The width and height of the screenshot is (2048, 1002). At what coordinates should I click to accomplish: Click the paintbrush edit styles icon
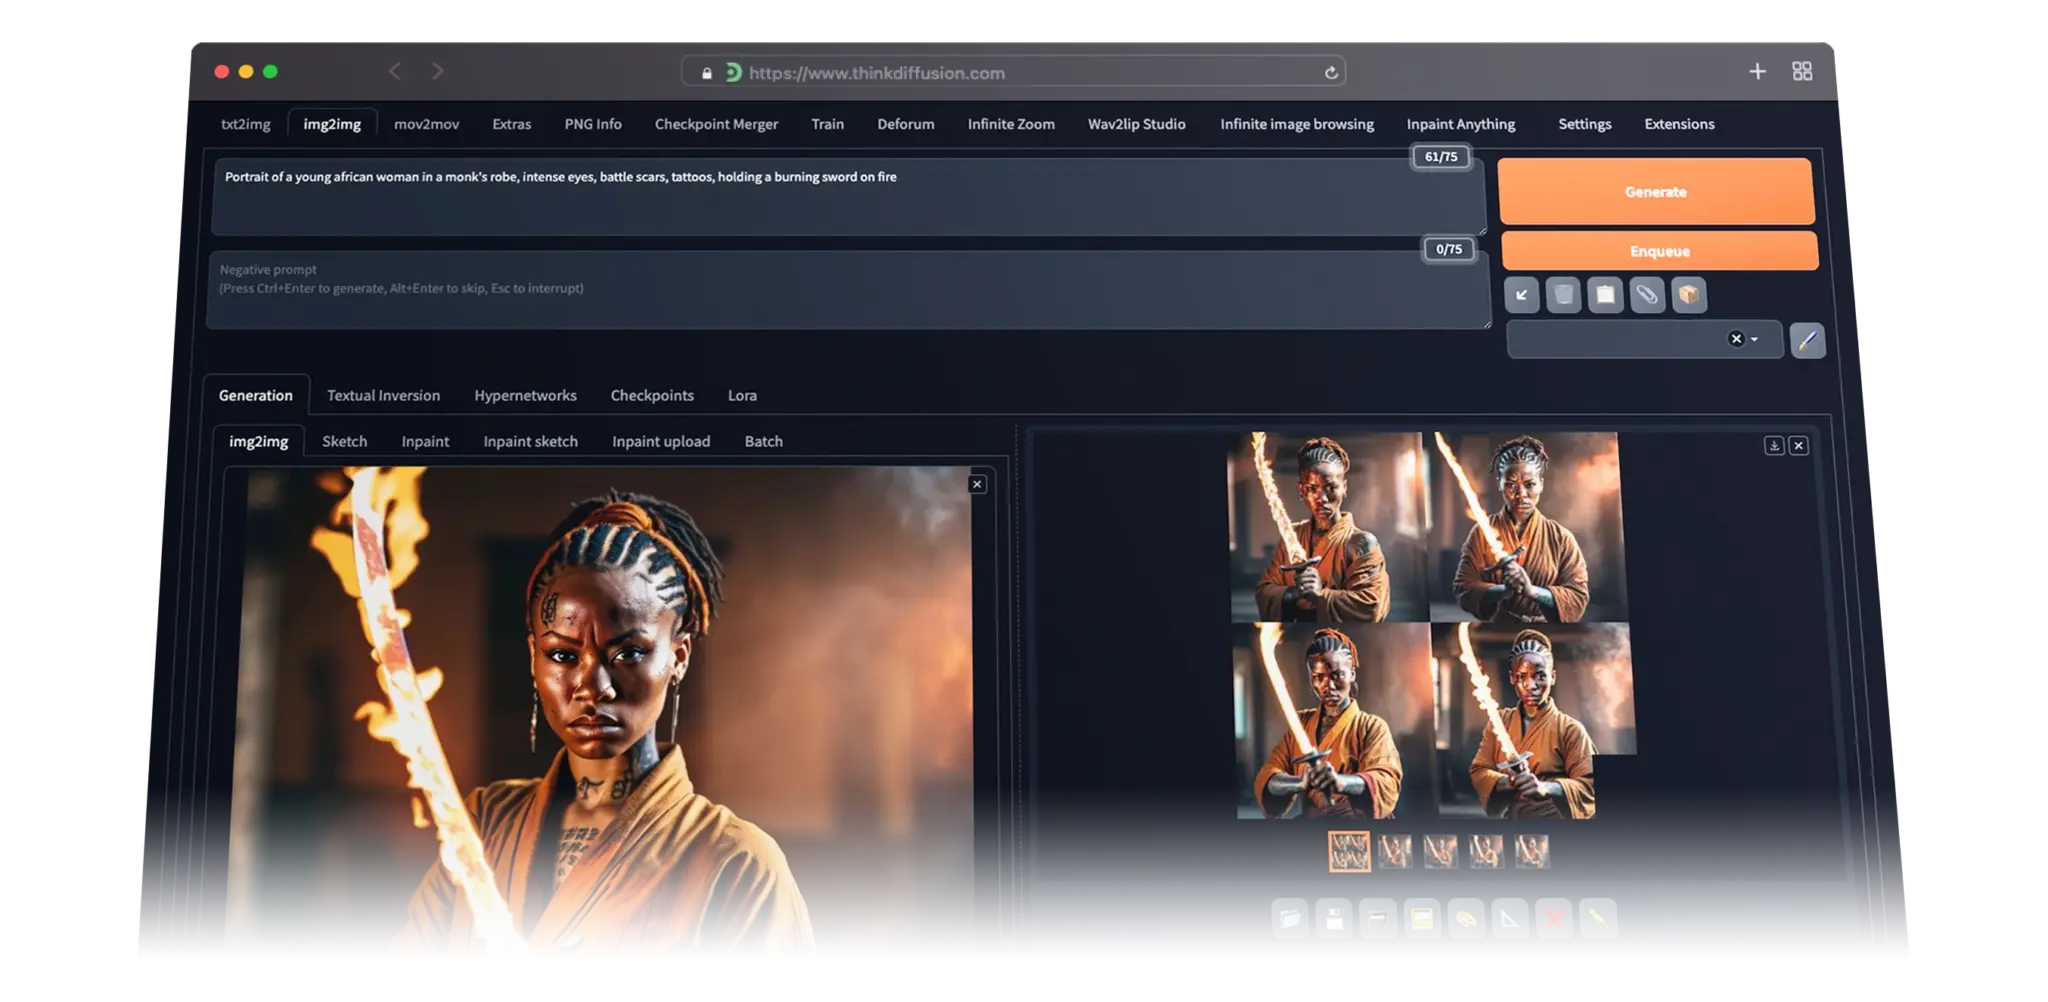[1807, 340]
